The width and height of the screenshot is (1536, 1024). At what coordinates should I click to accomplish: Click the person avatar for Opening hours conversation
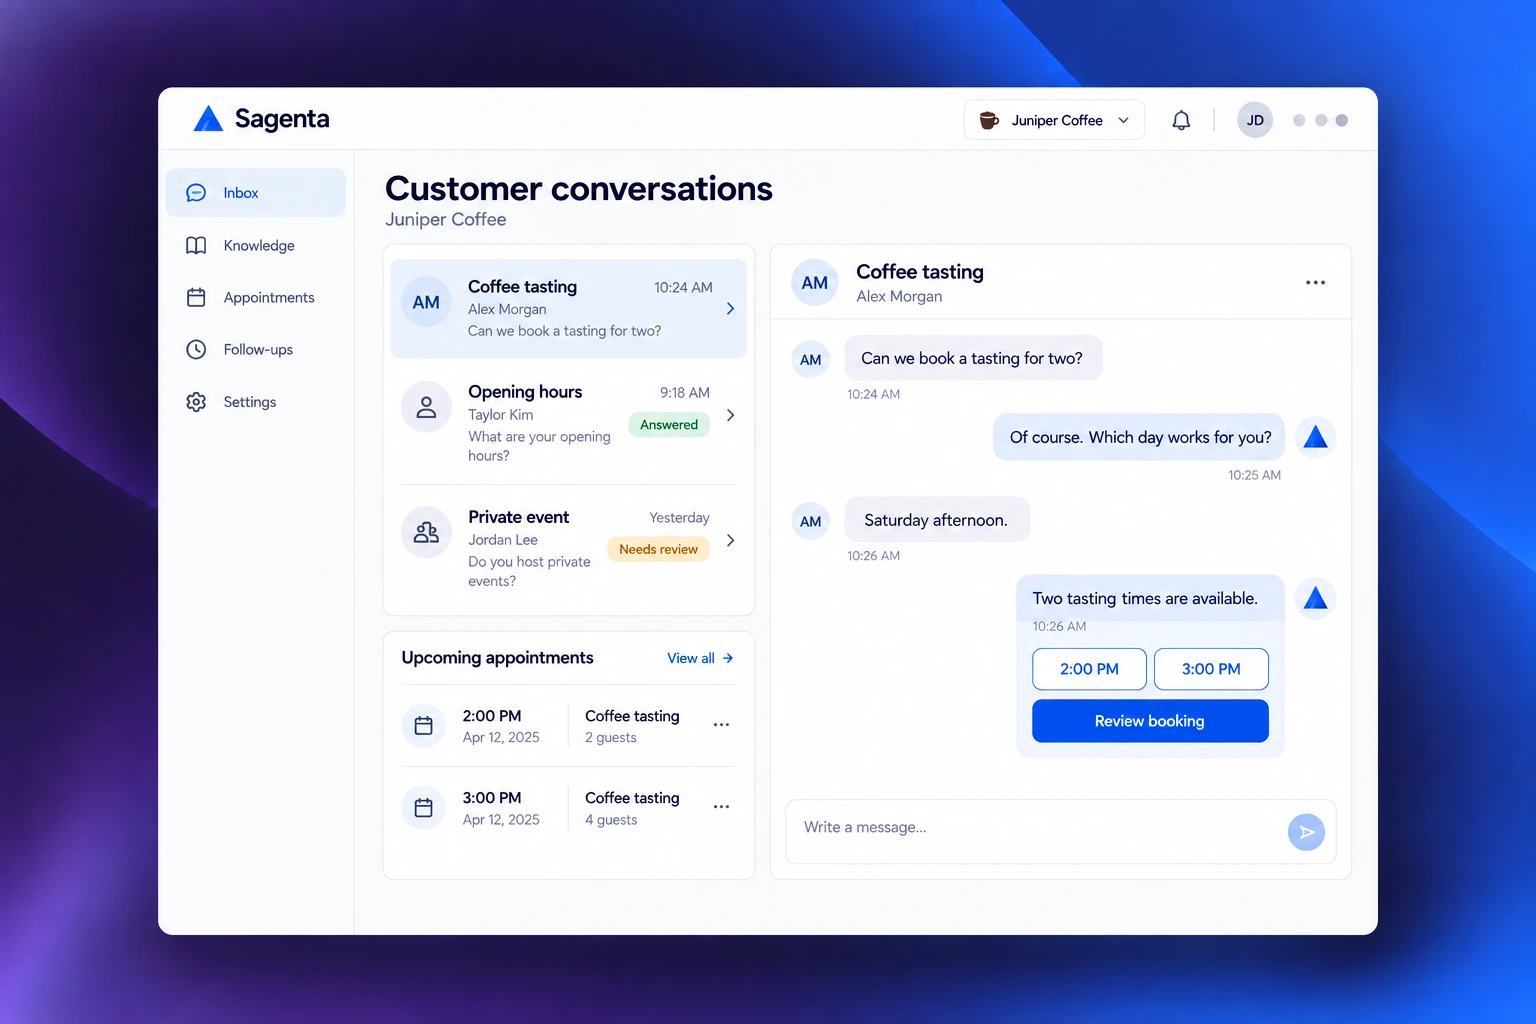pos(426,407)
